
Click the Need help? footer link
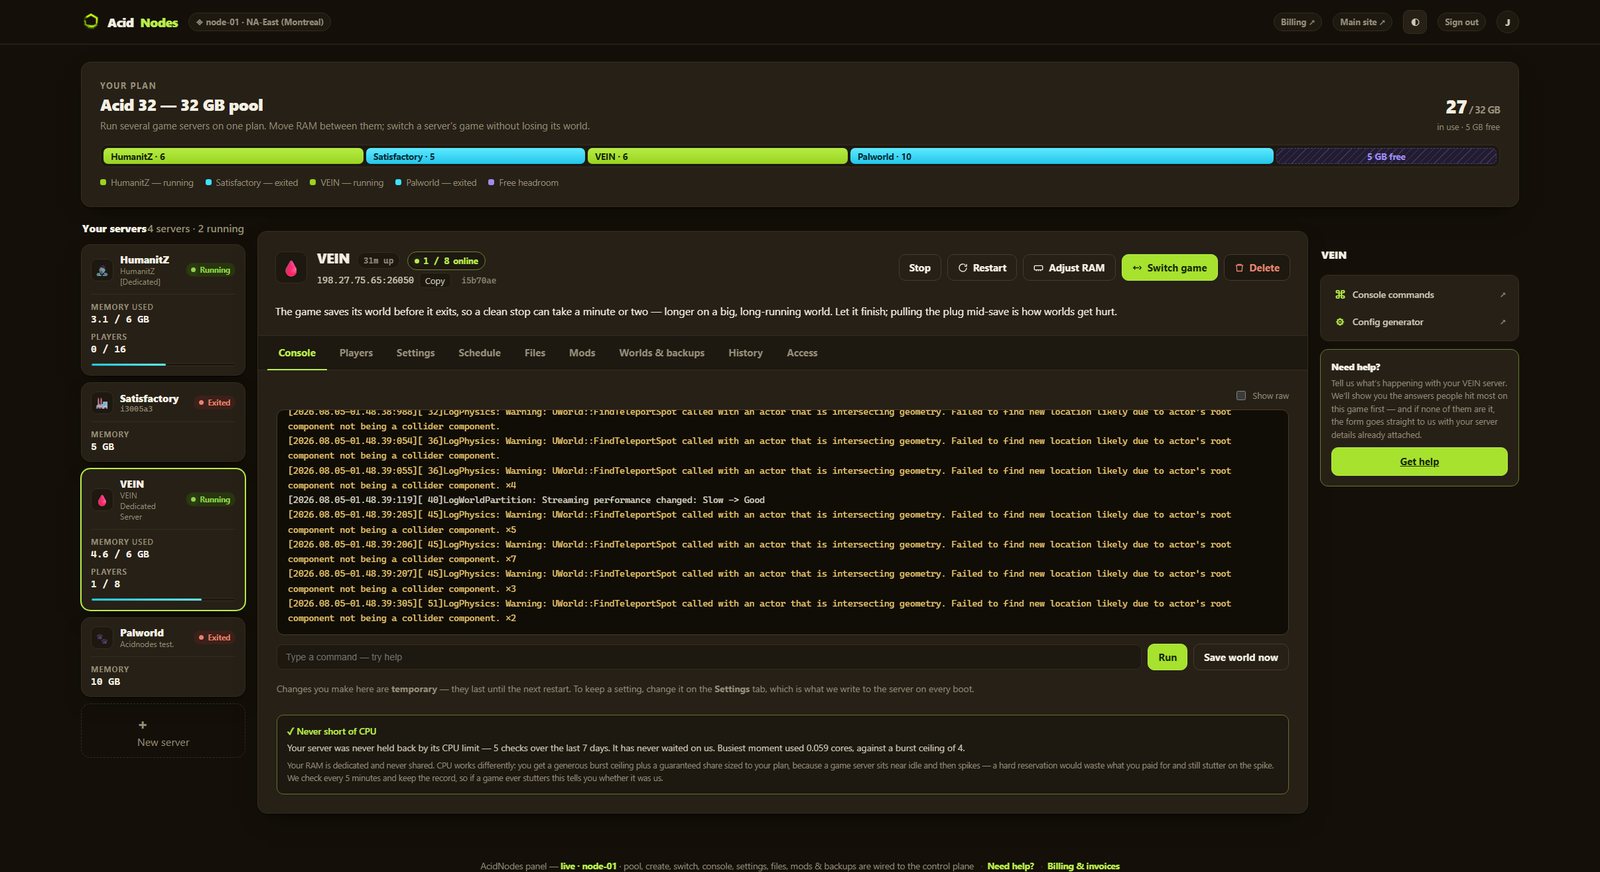click(x=1010, y=866)
